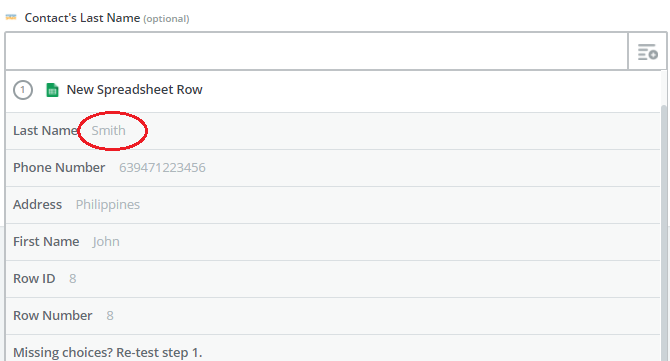Focus the Contact's Last Name input field
670x361 pixels.
click(317, 52)
